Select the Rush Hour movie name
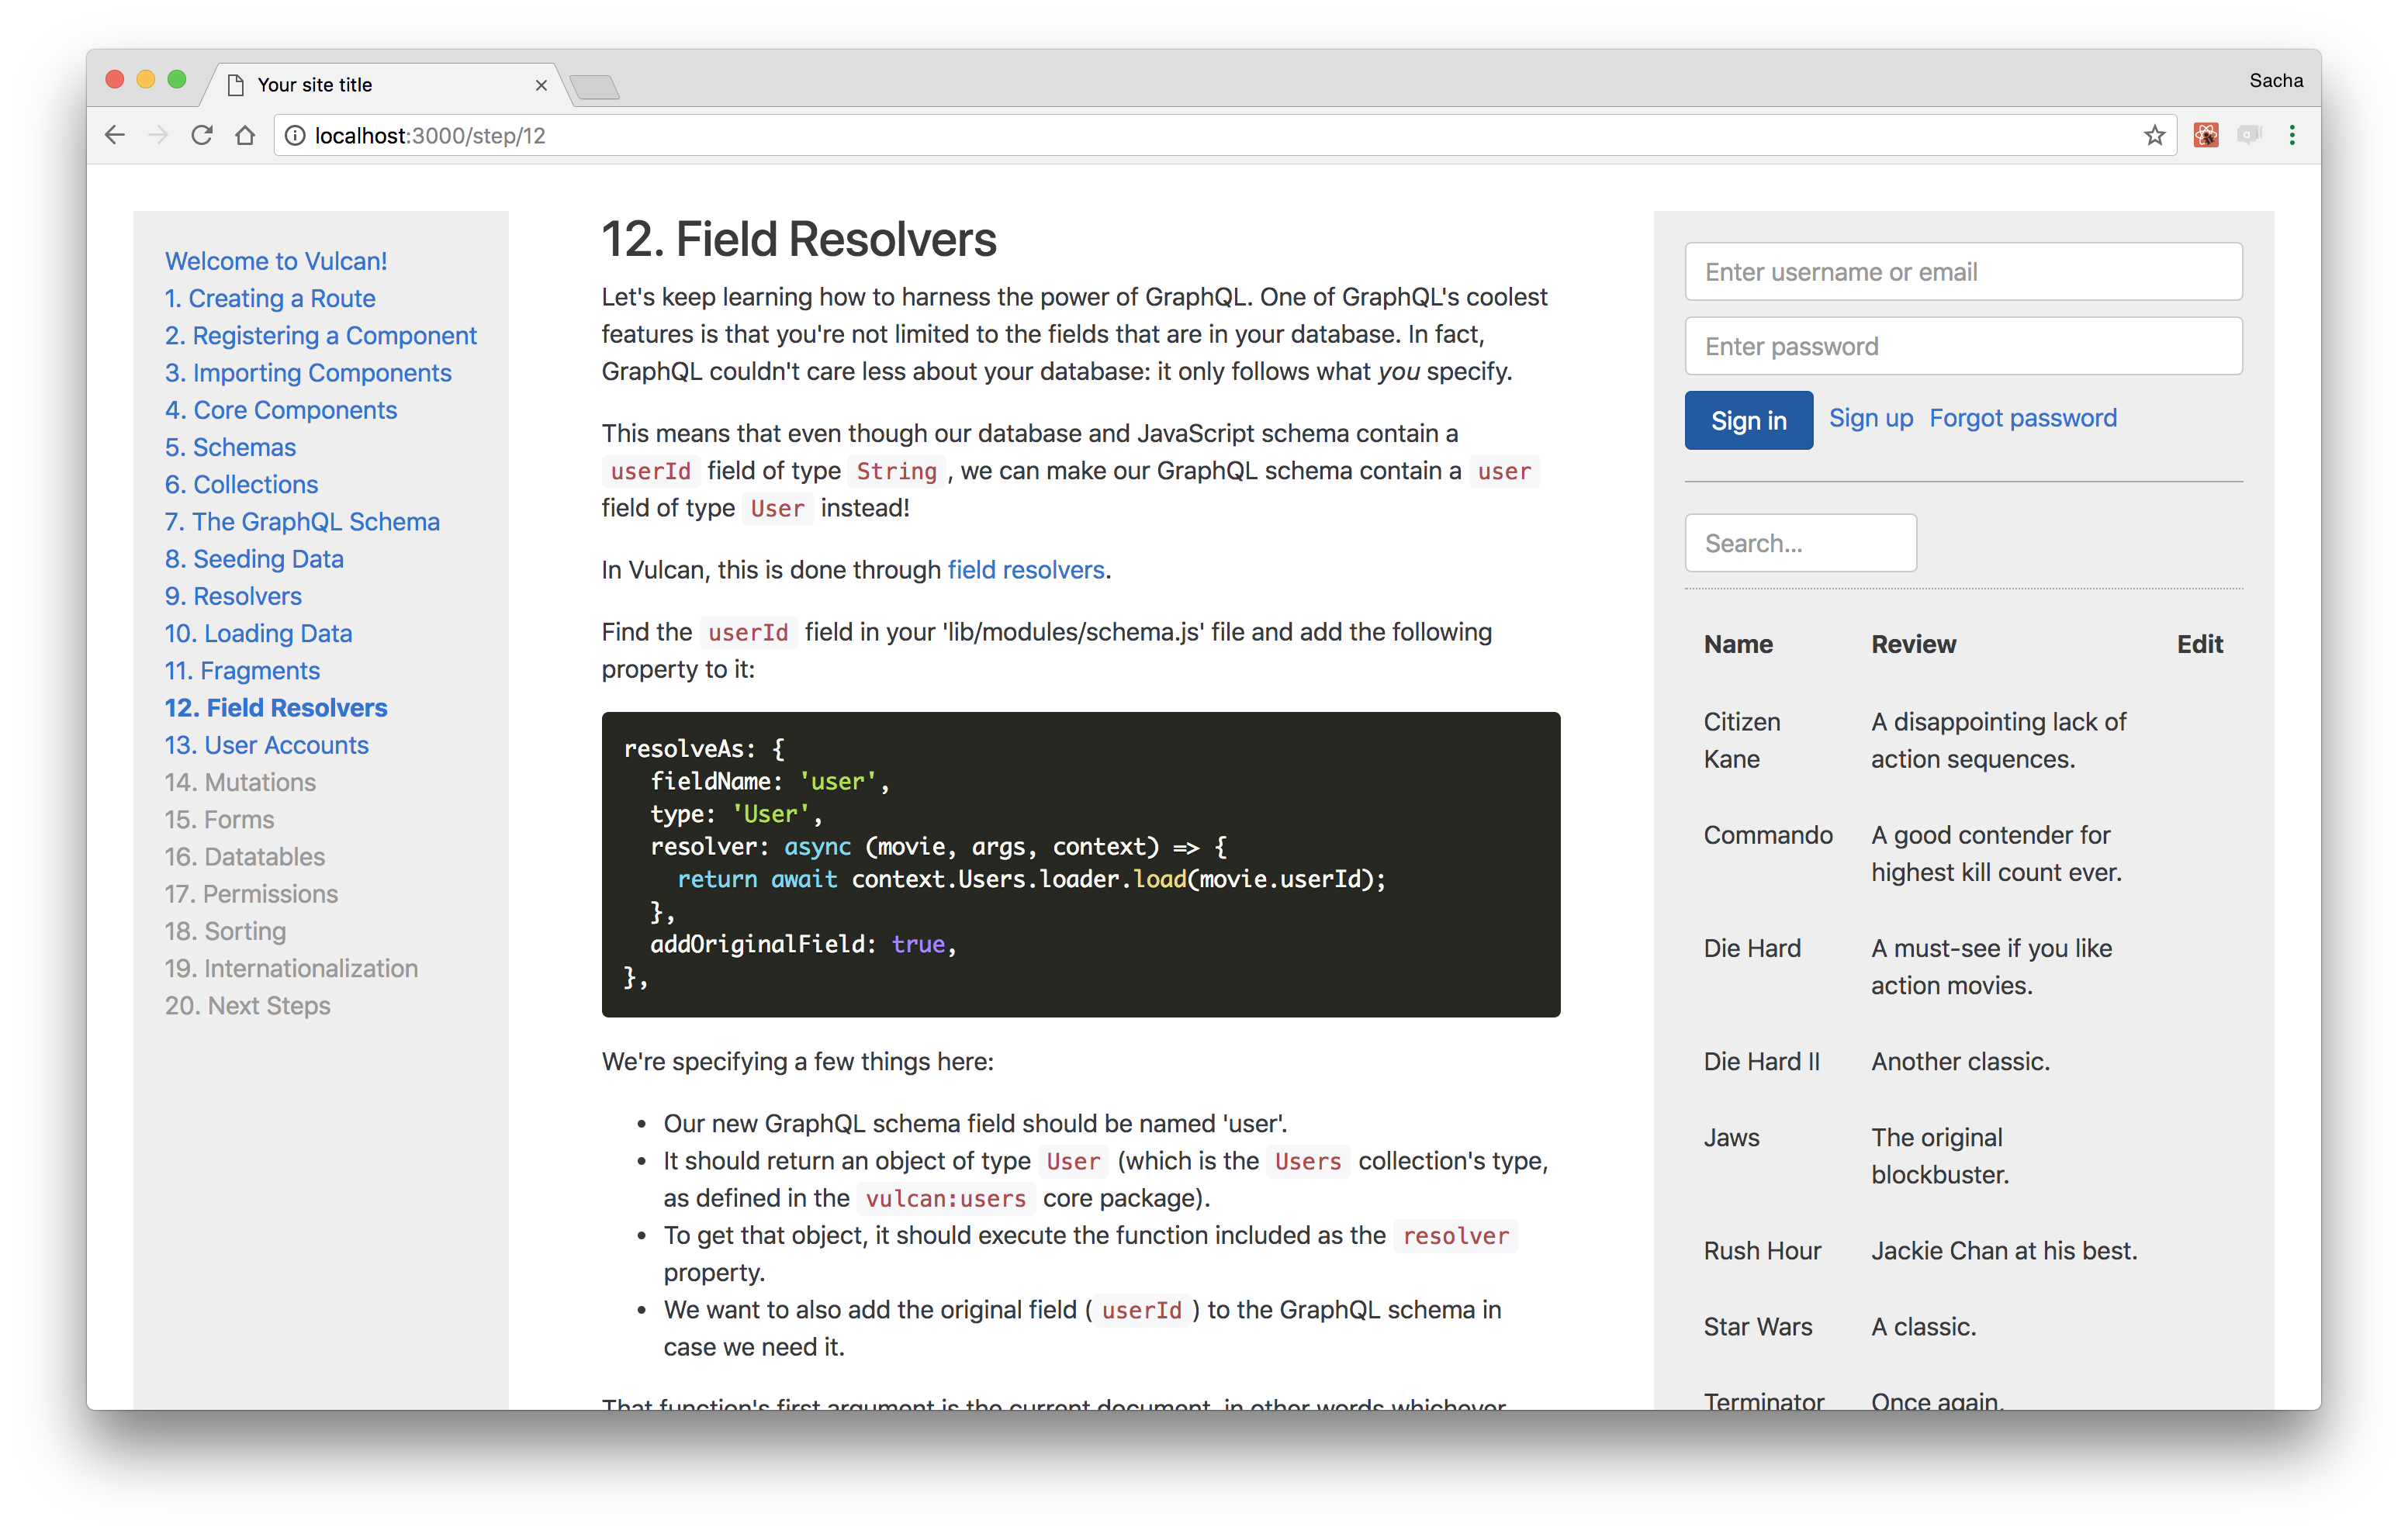This screenshot has width=2408, height=1534. click(1762, 1250)
